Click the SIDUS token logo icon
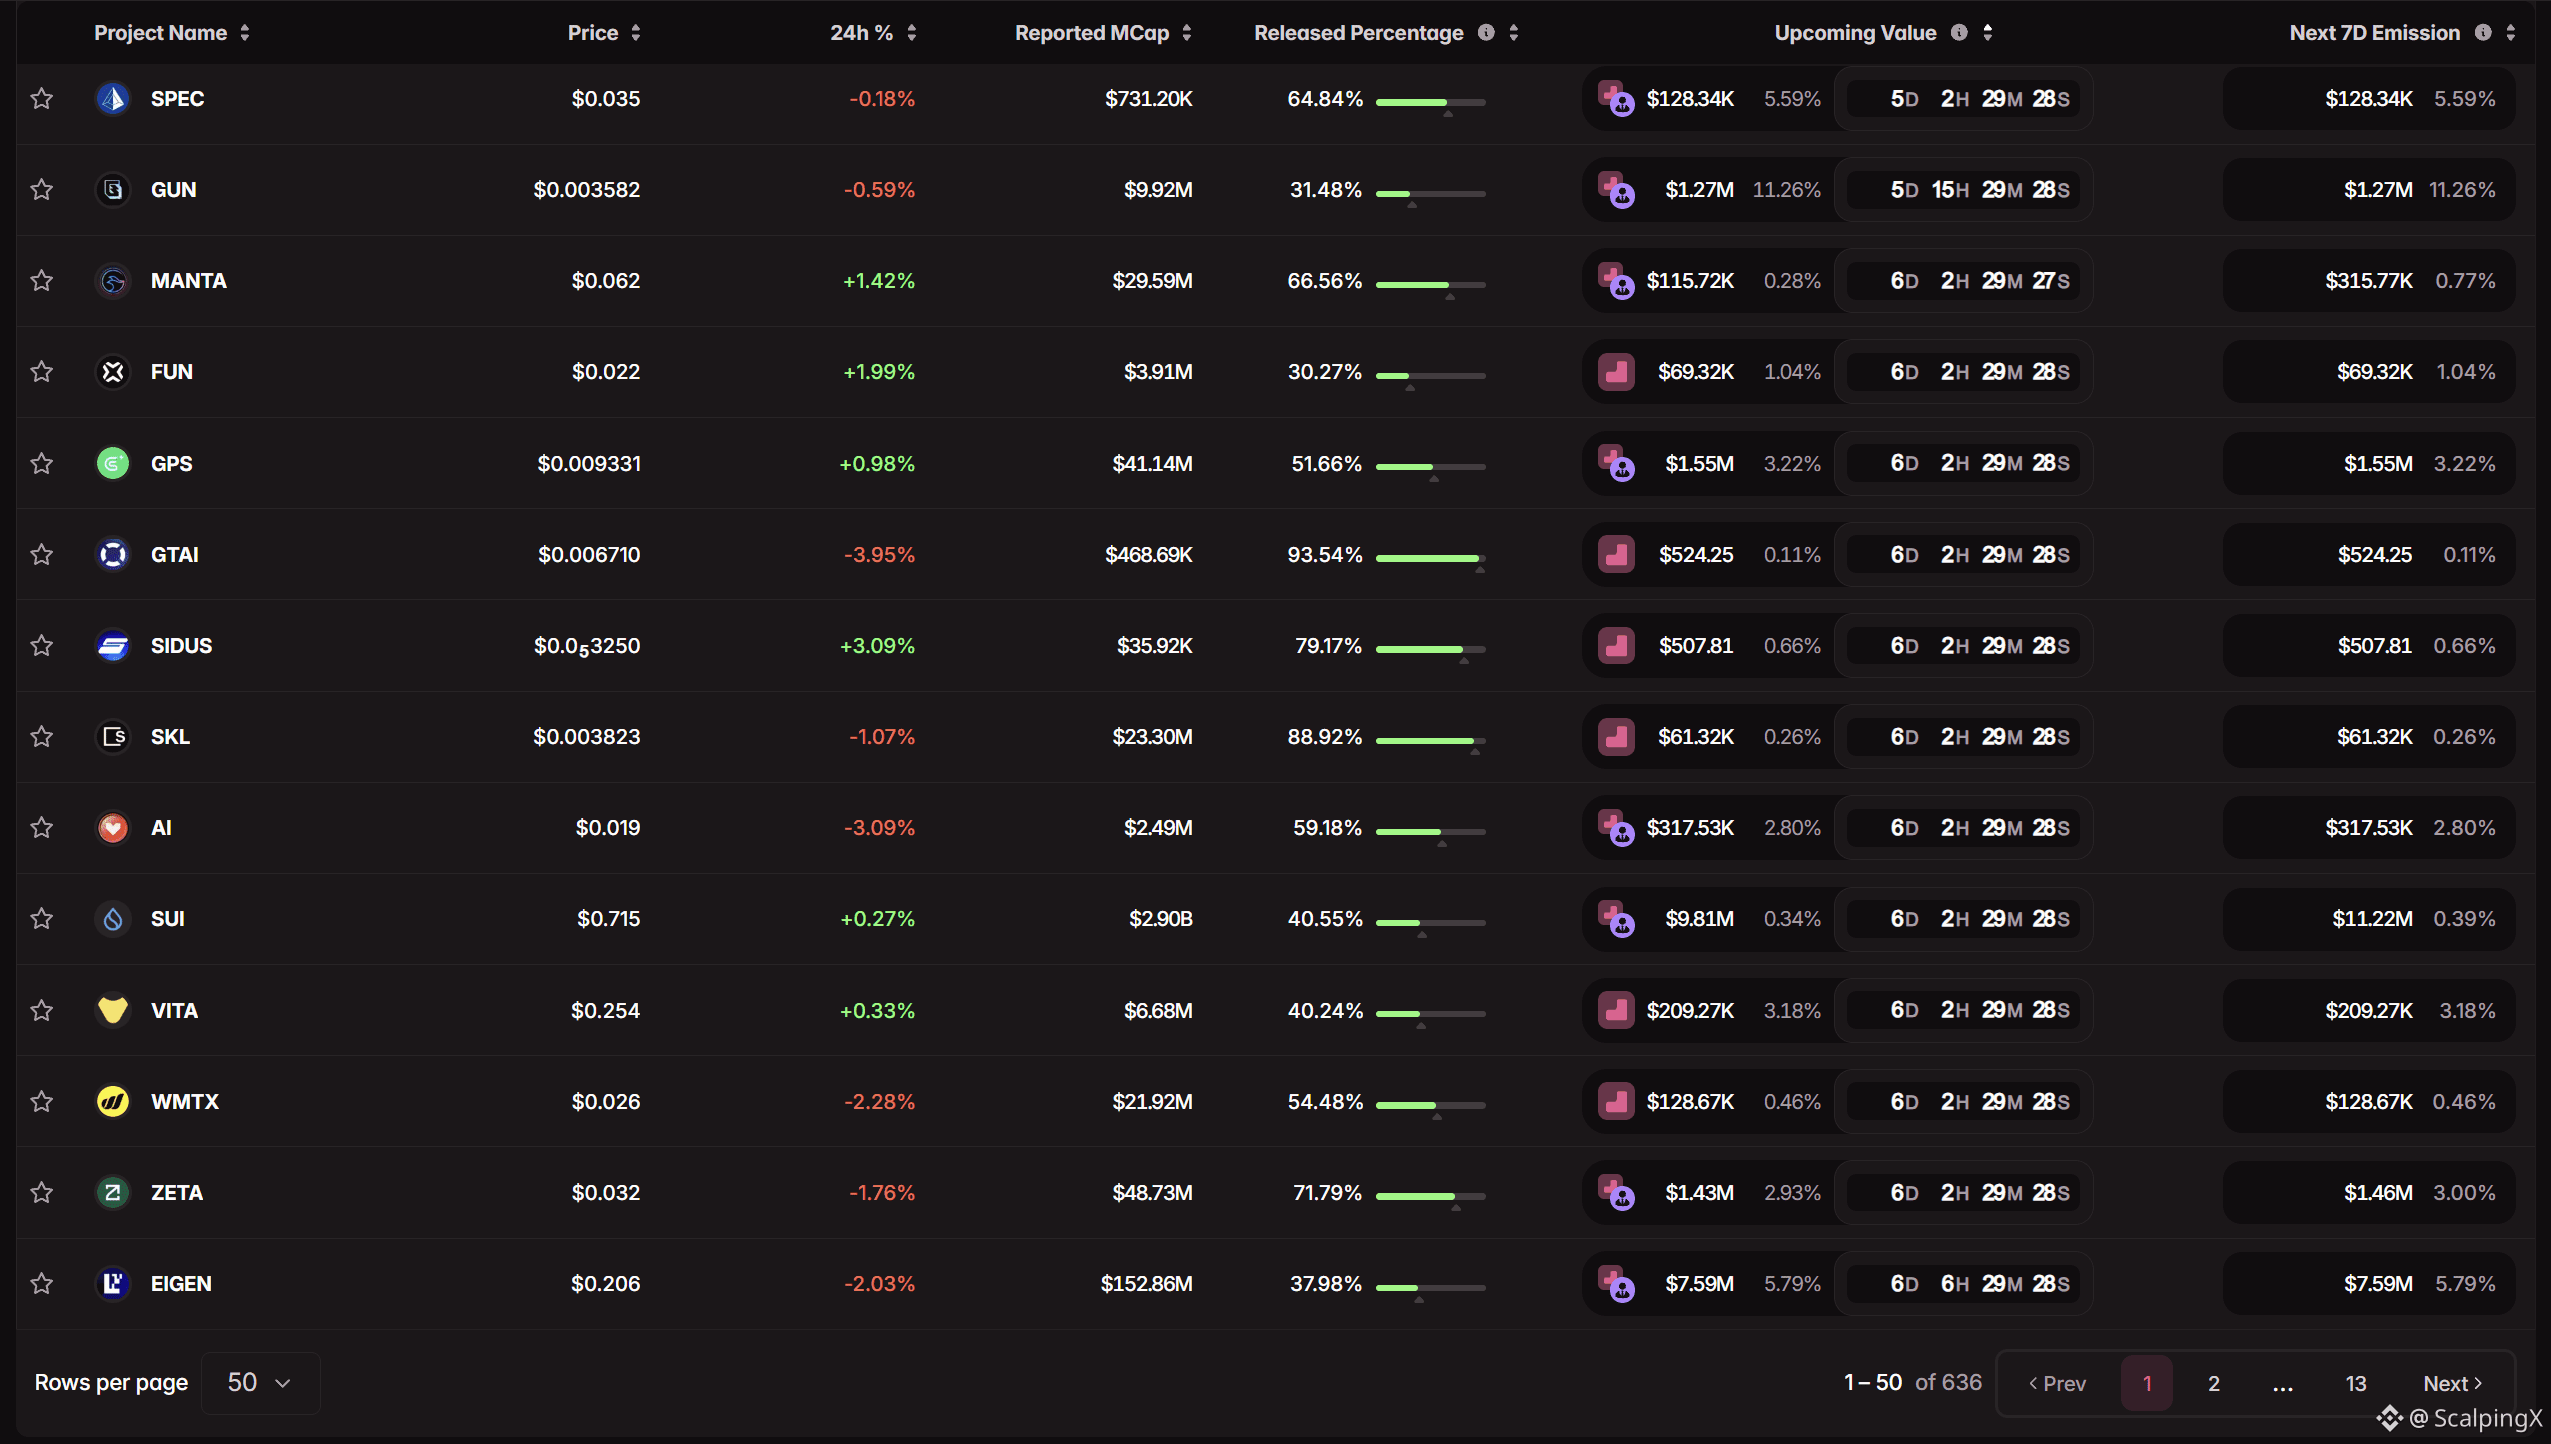 [x=113, y=646]
